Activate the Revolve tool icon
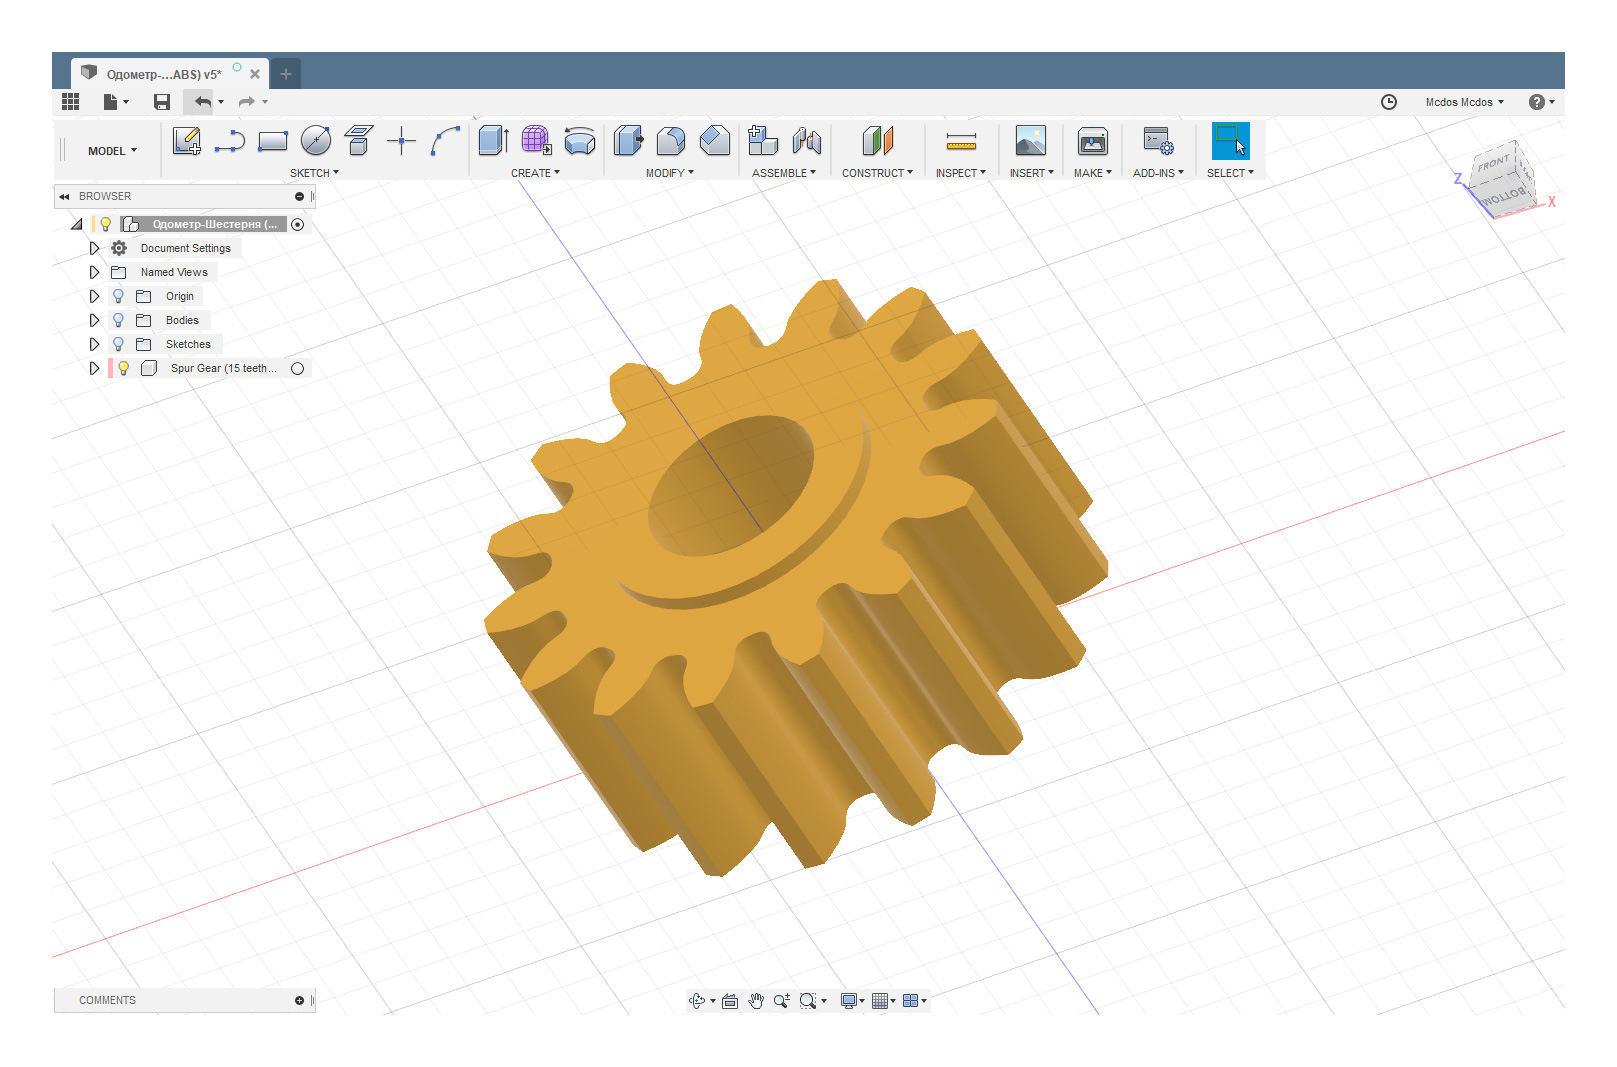The width and height of the screenshot is (1617, 1067). [580, 141]
